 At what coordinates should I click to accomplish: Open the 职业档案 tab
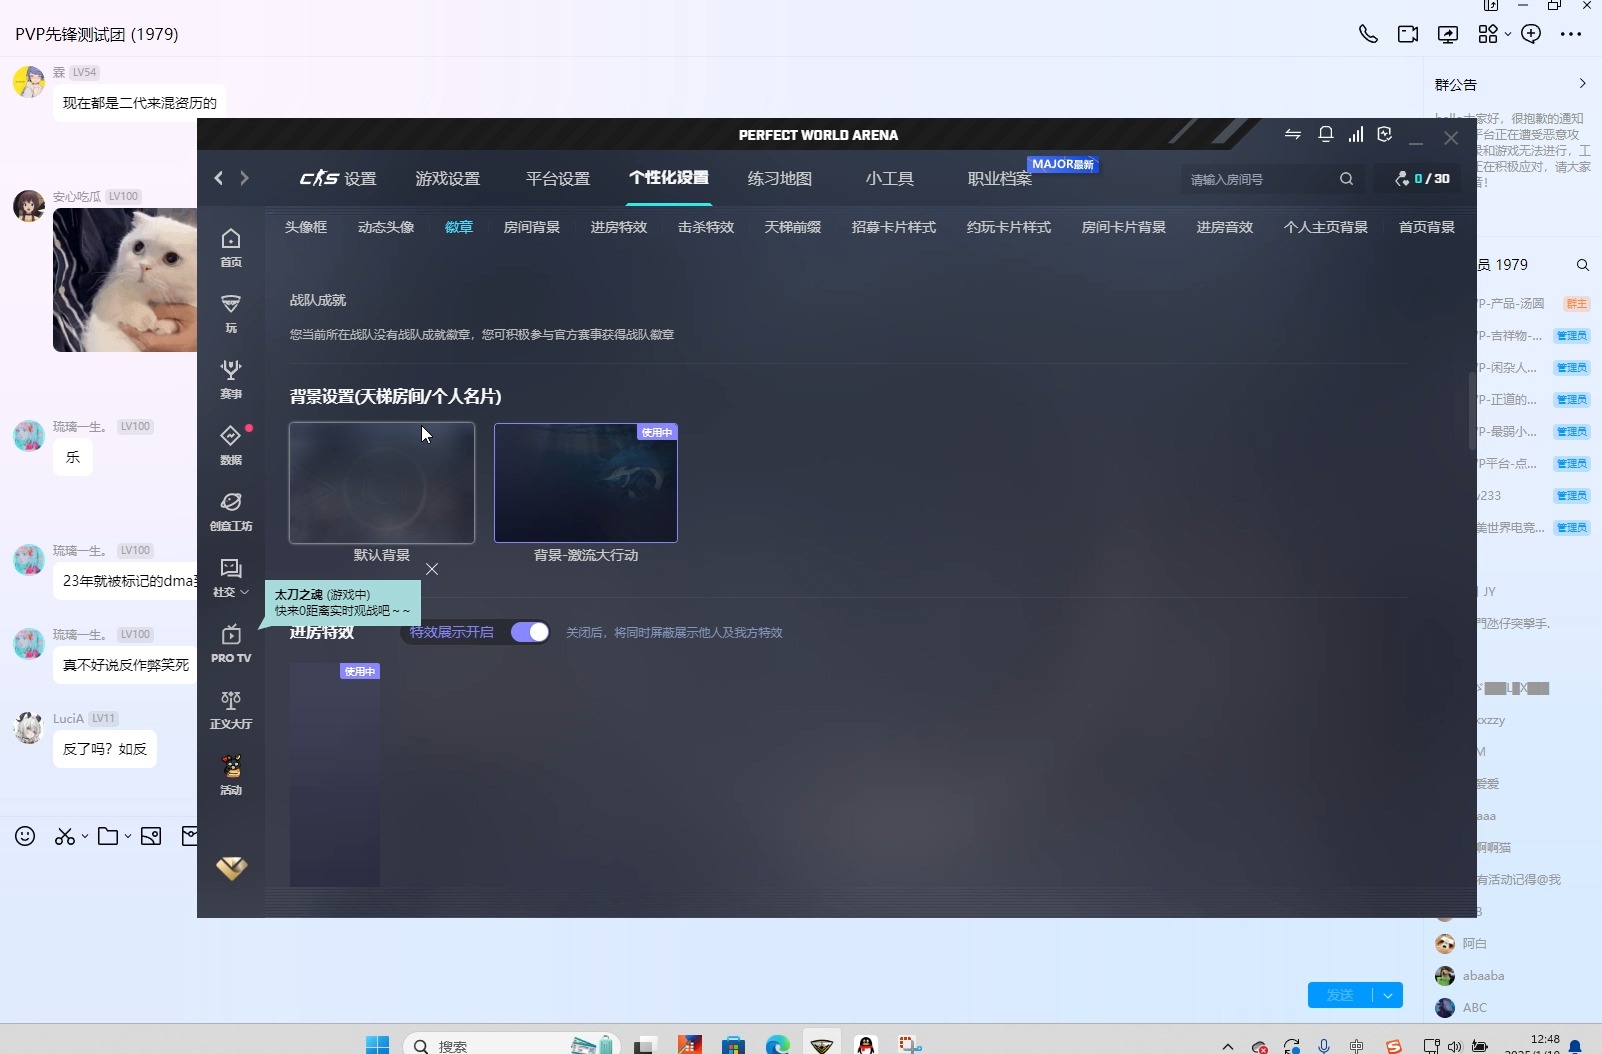(x=1000, y=179)
